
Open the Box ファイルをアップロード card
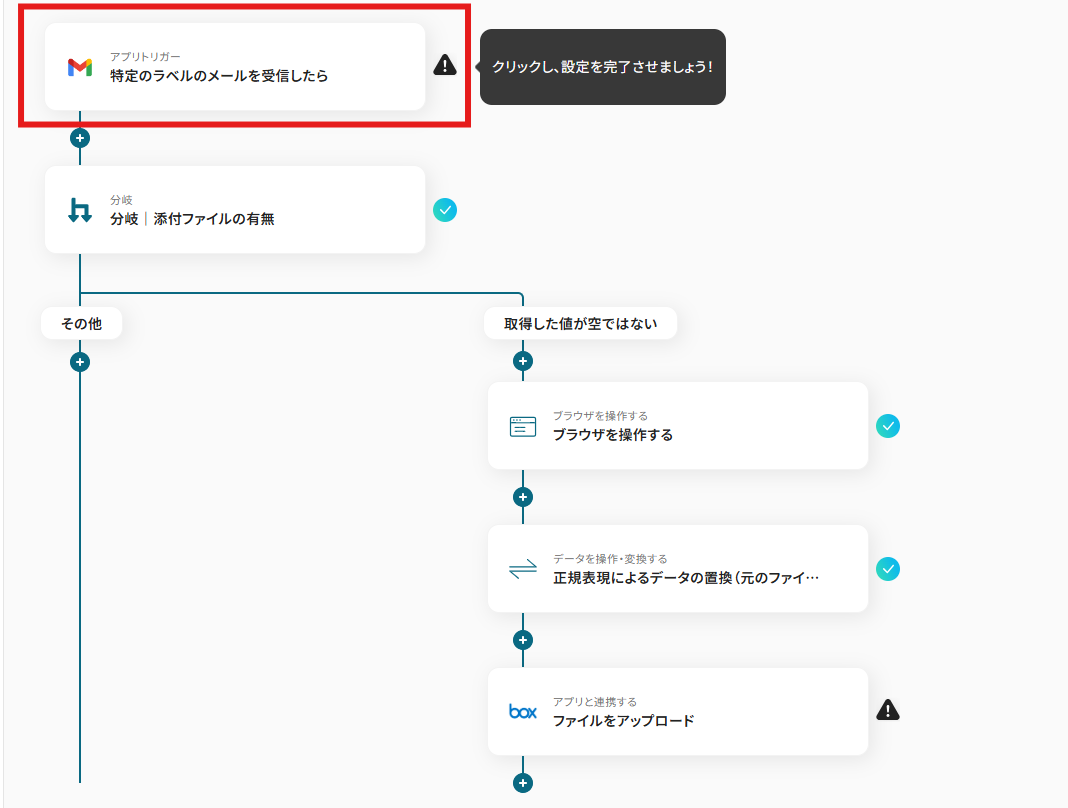[678, 712]
